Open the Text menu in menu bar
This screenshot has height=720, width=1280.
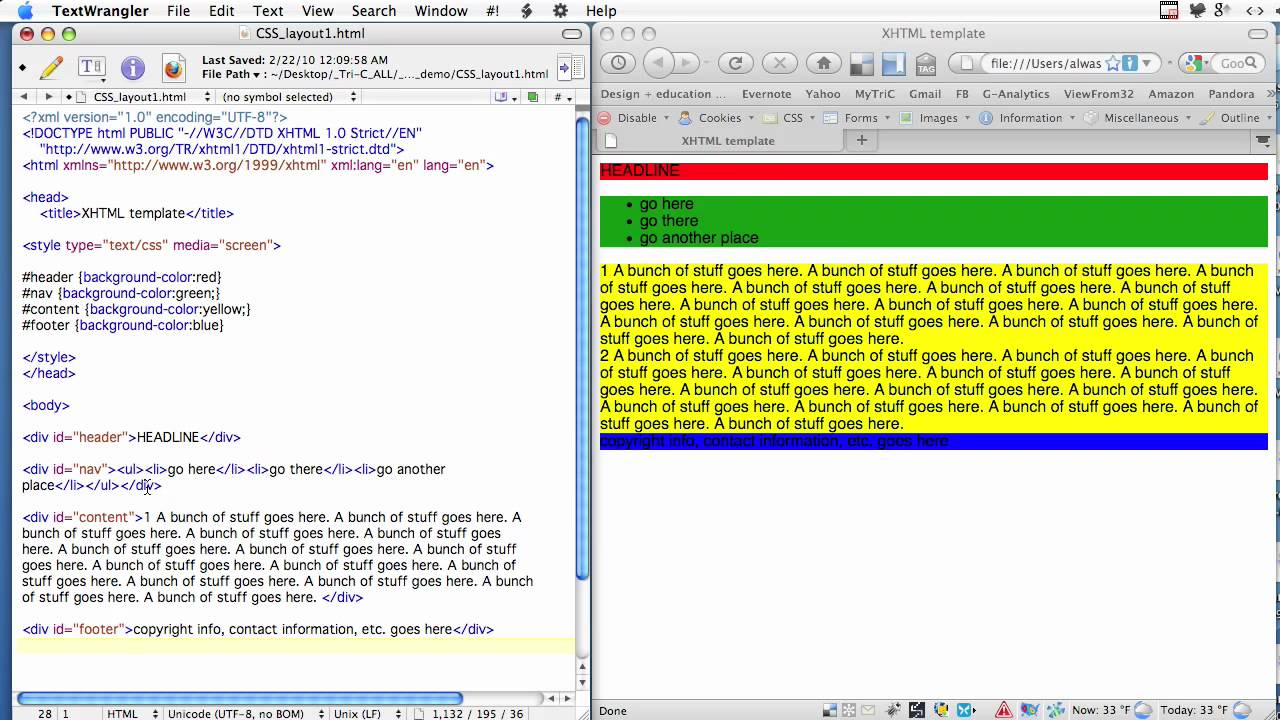pos(268,11)
